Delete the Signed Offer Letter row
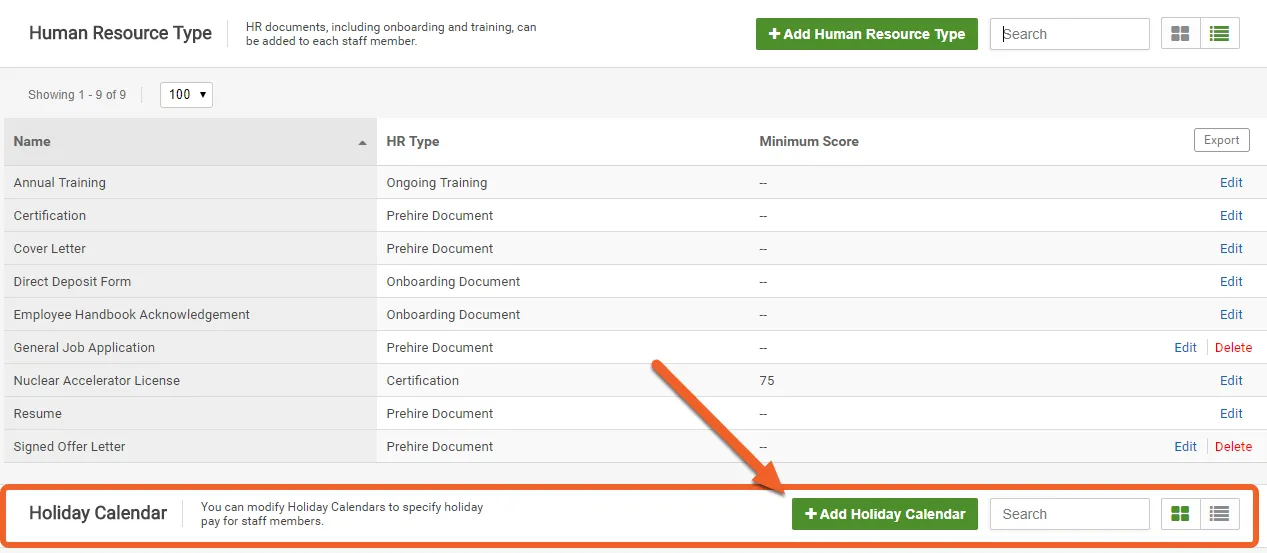The height and width of the screenshot is (553, 1267). click(x=1233, y=447)
